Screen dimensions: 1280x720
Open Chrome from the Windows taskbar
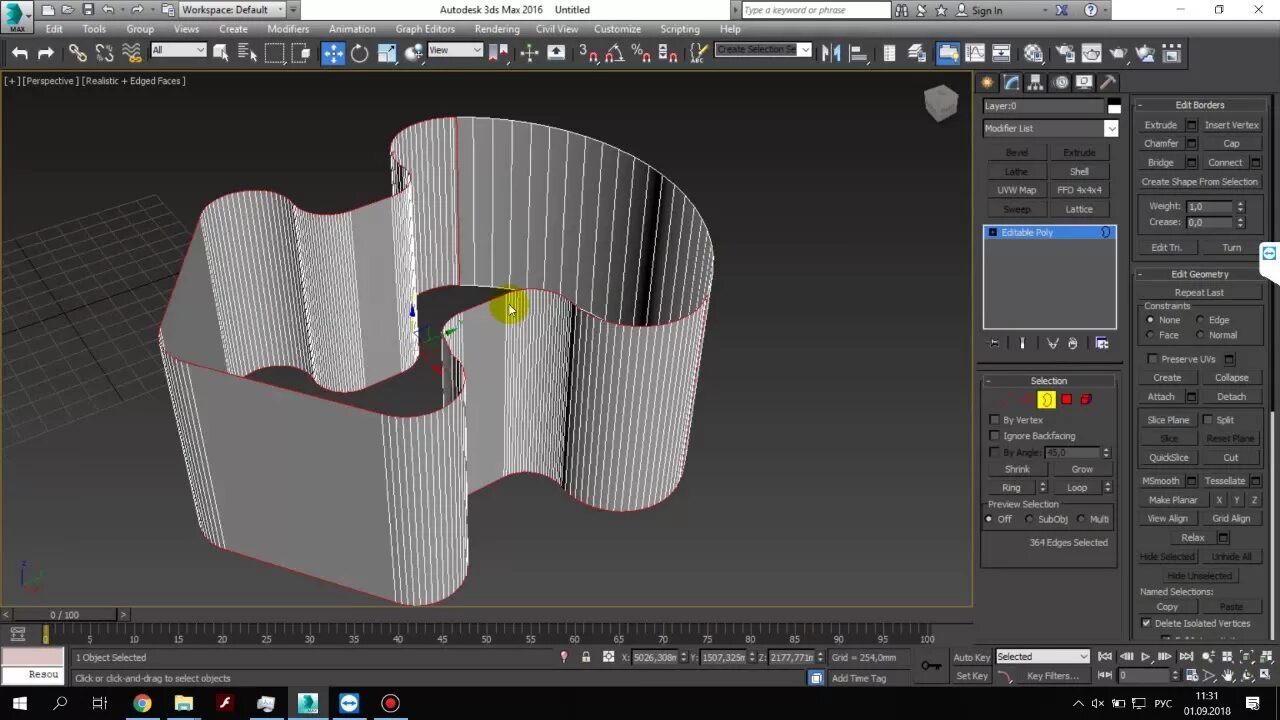(x=142, y=703)
